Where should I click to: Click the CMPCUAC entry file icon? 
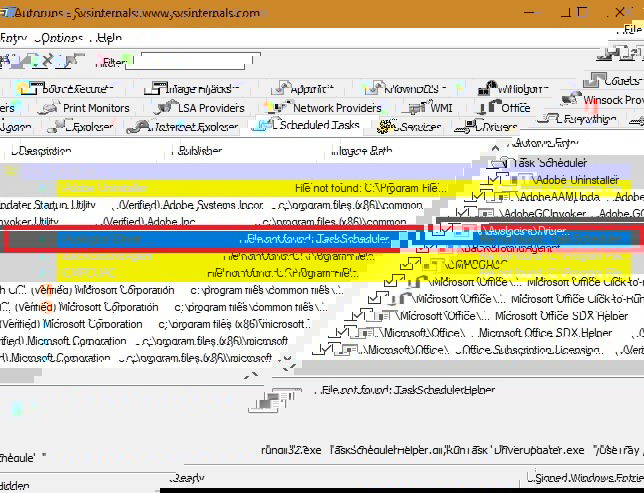[x=434, y=265]
